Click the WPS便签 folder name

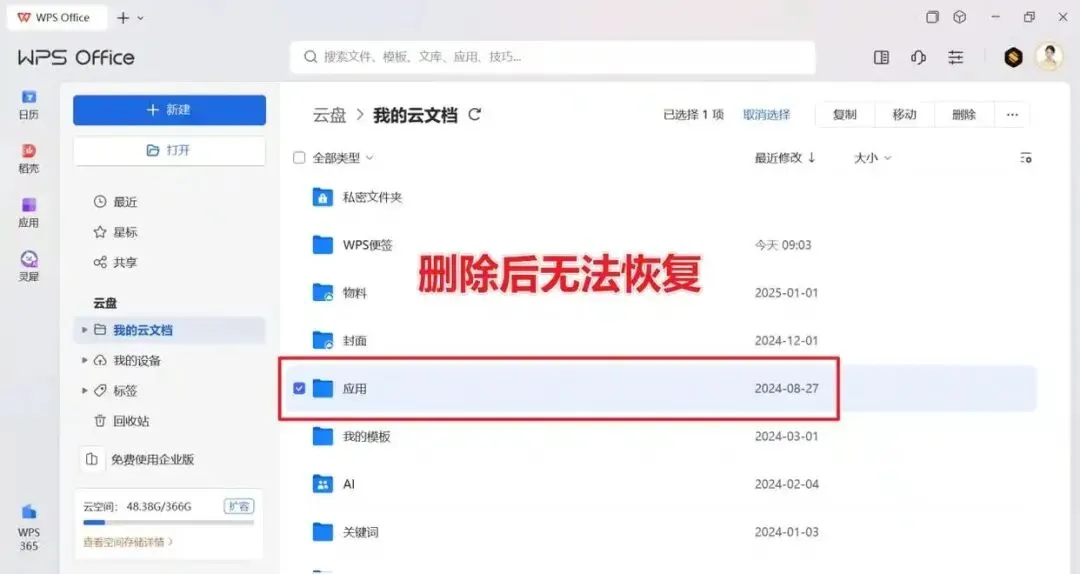(368, 245)
